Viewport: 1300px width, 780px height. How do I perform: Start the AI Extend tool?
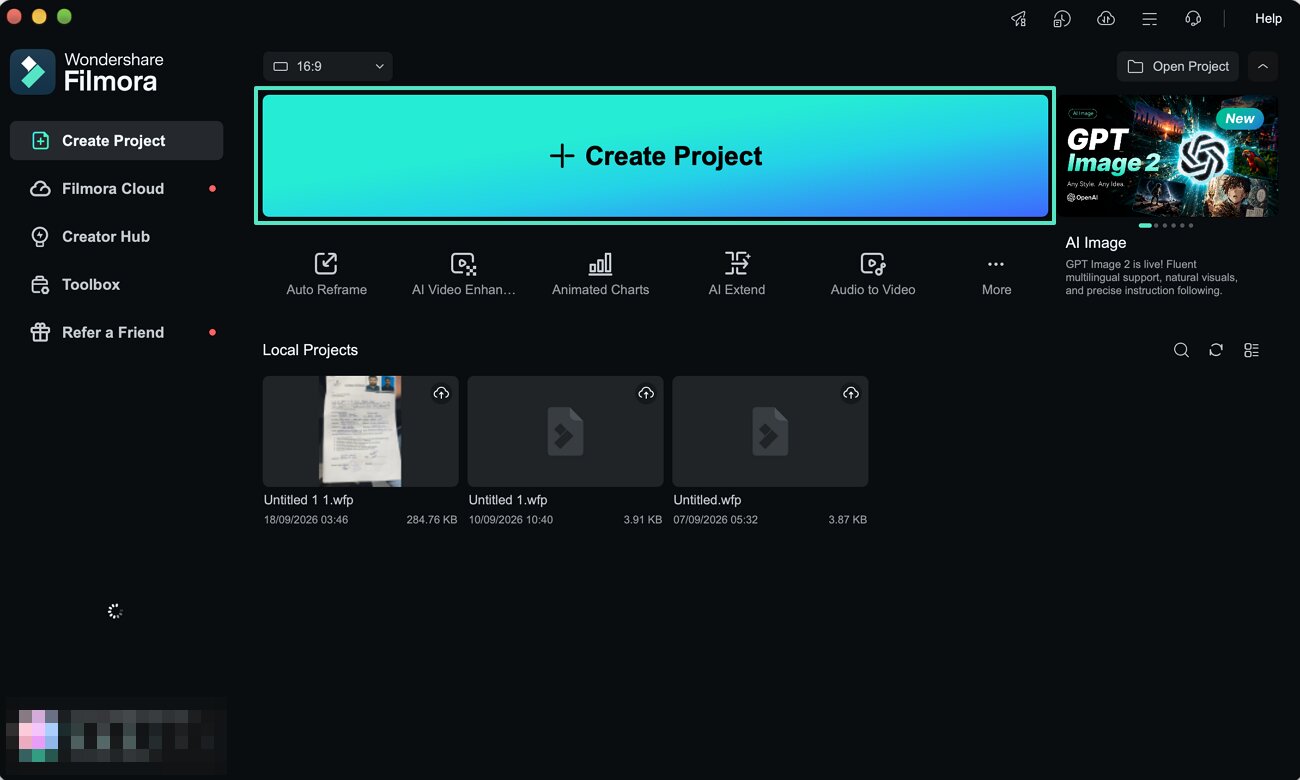[737, 274]
